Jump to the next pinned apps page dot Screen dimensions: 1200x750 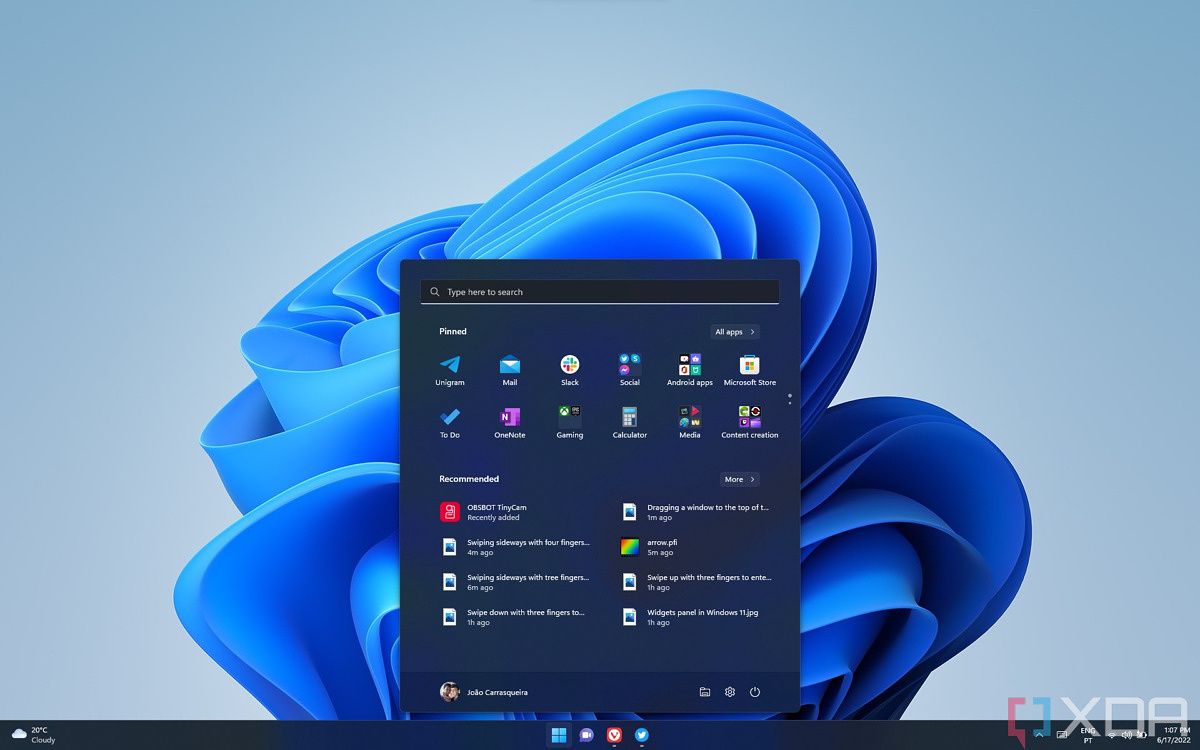(x=790, y=402)
